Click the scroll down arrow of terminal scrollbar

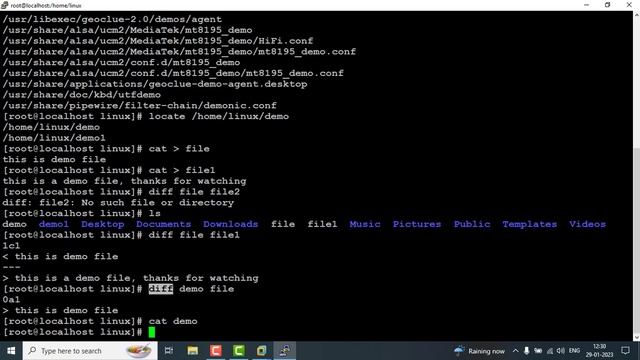(x=636, y=337)
